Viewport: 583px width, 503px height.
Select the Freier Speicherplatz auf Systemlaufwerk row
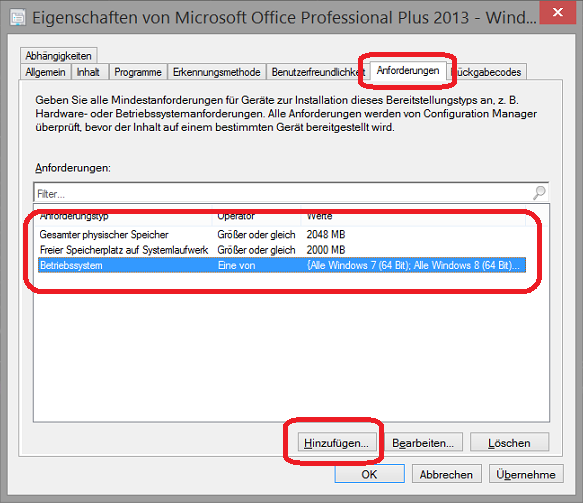(x=282, y=250)
